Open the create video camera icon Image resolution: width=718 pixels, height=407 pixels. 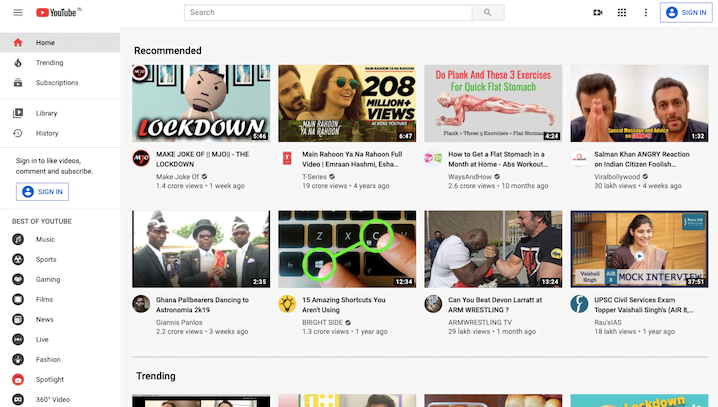[x=598, y=12]
